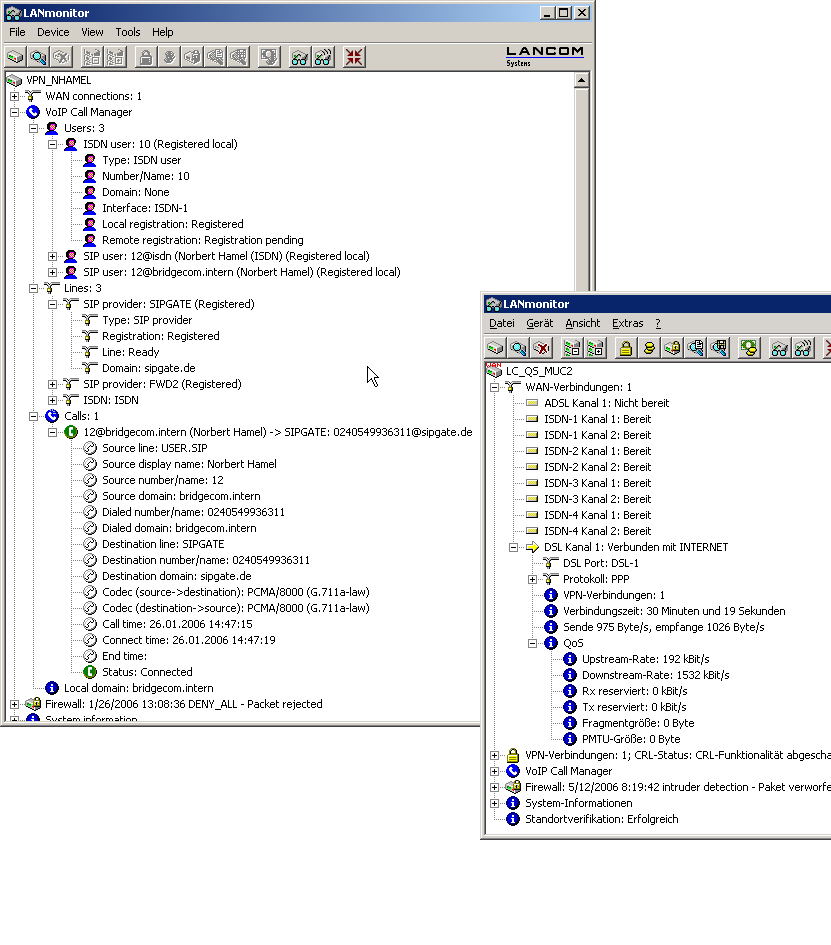Click first glasses icon in VPN_NHAMEL toolbar
The height and width of the screenshot is (945, 831).
click(x=300, y=57)
